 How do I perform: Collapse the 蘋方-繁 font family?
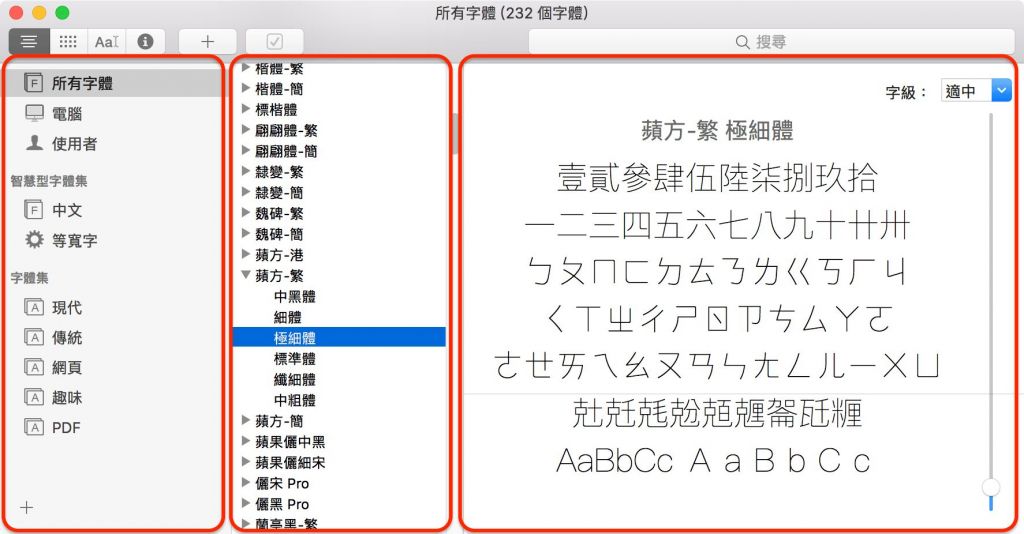click(x=246, y=275)
